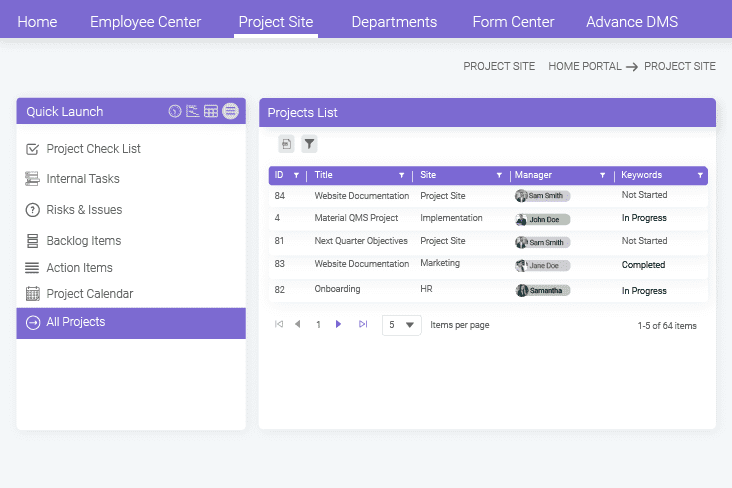The height and width of the screenshot is (488, 732).
Task: Sort by the Title column header
Action: click(x=324, y=175)
